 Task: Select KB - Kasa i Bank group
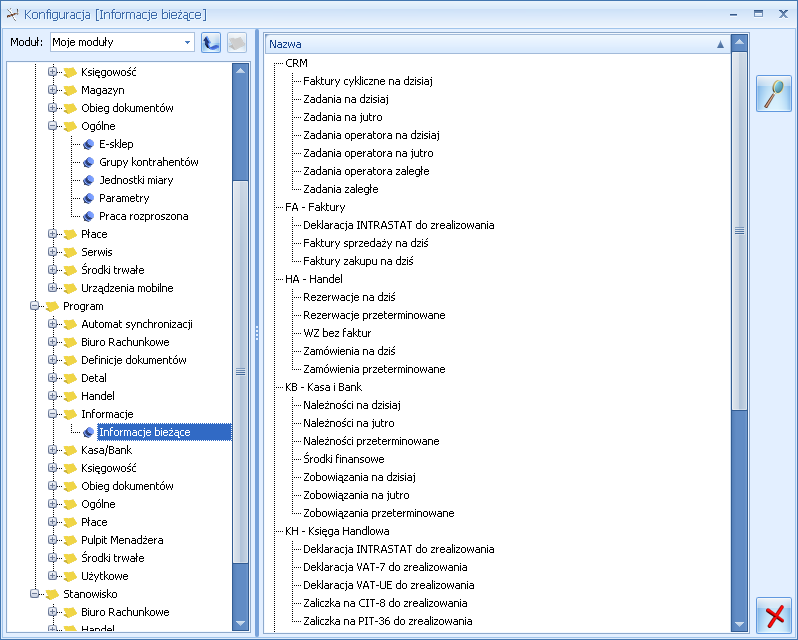coord(323,387)
